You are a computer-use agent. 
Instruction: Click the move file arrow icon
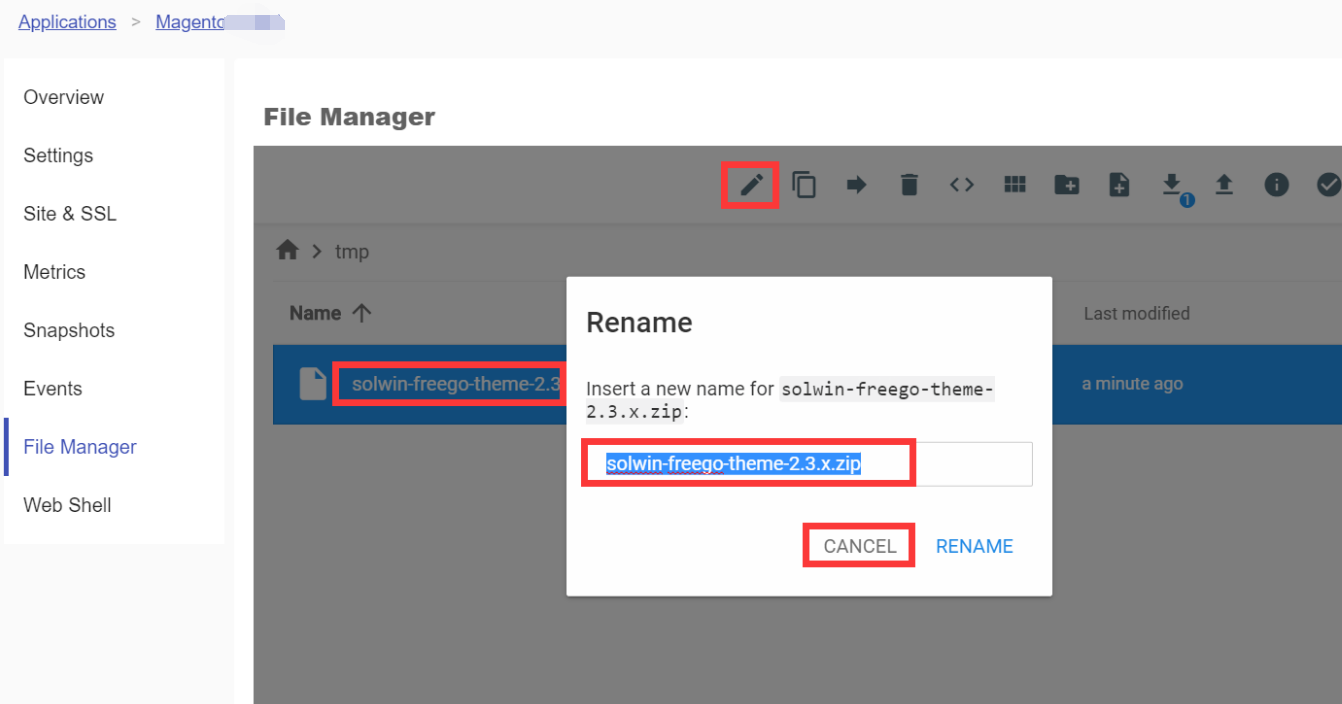856,185
